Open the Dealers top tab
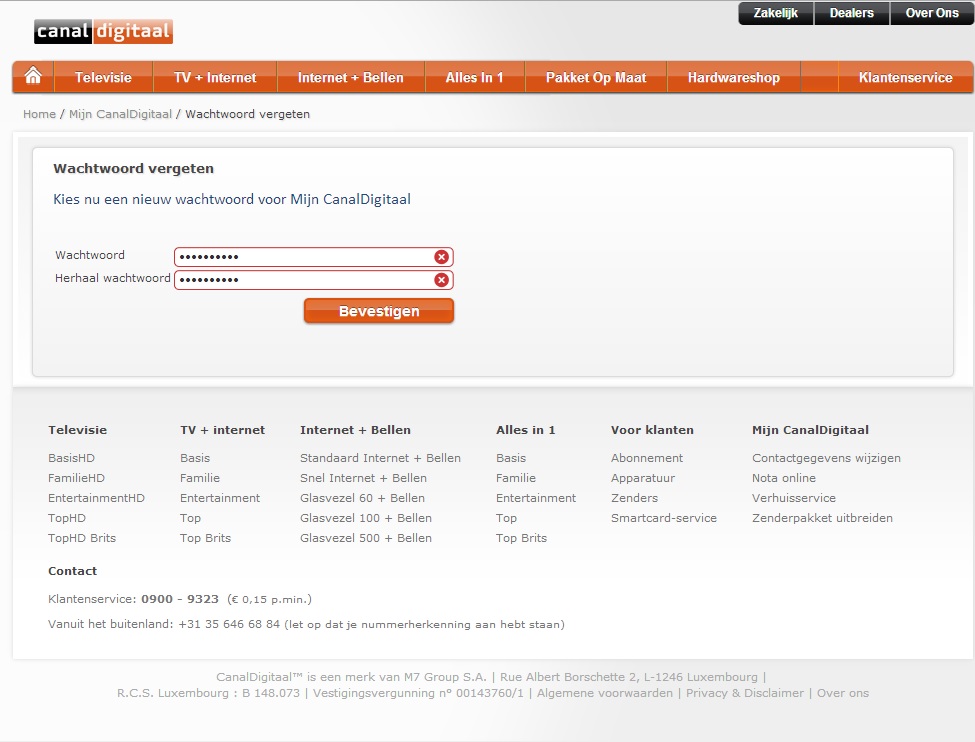This screenshot has height=742, width=975. click(851, 13)
